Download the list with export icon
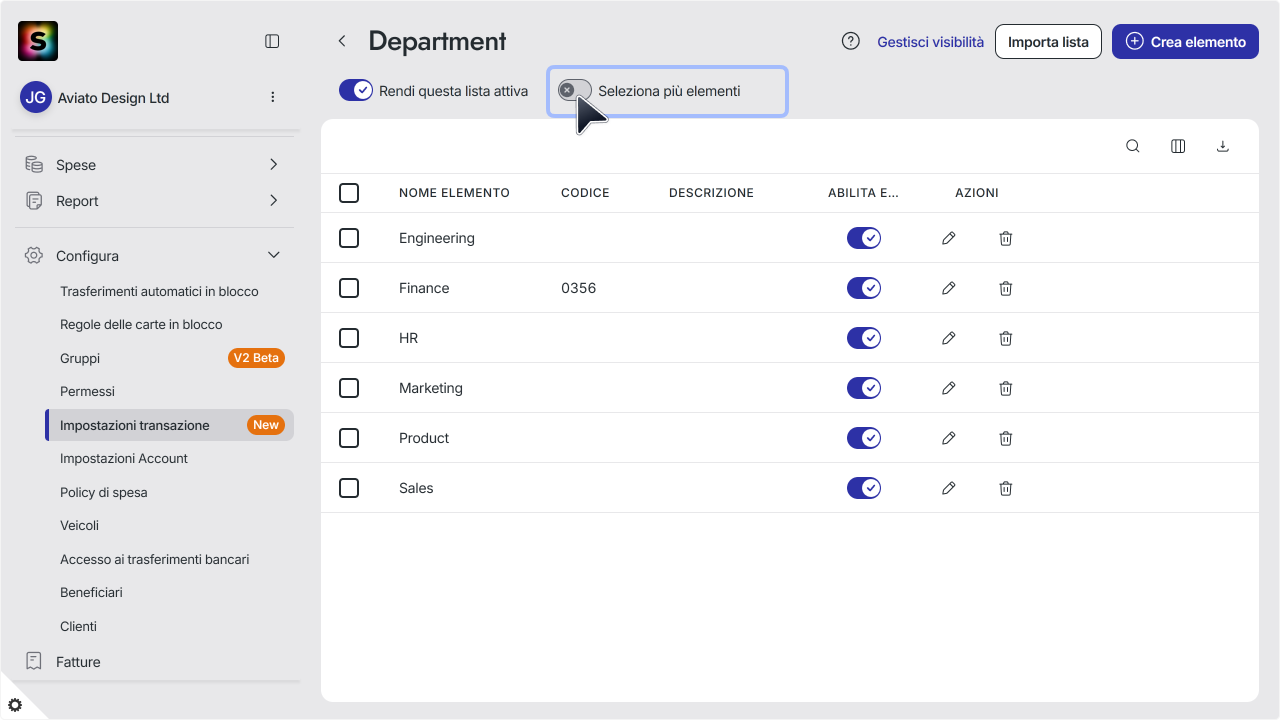This screenshot has width=1280, height=720. point(1222,146)
